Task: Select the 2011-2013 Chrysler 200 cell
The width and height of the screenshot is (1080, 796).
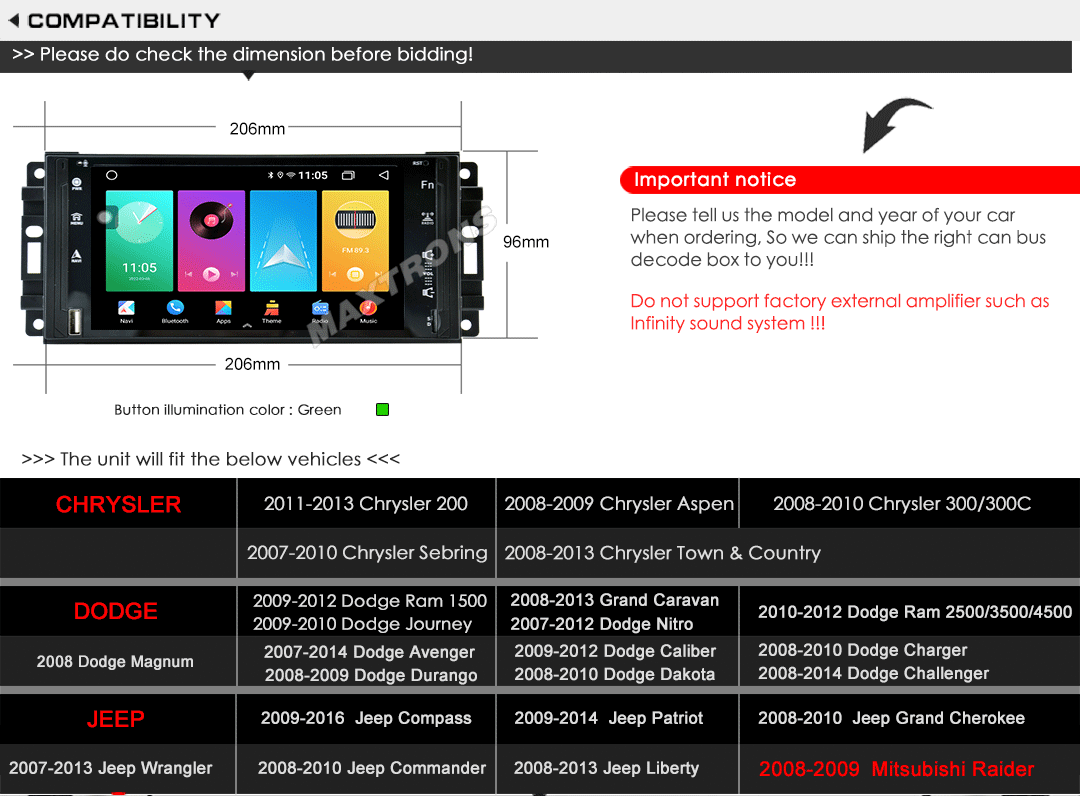Action: pyautogui.click(x=366, y=503)
